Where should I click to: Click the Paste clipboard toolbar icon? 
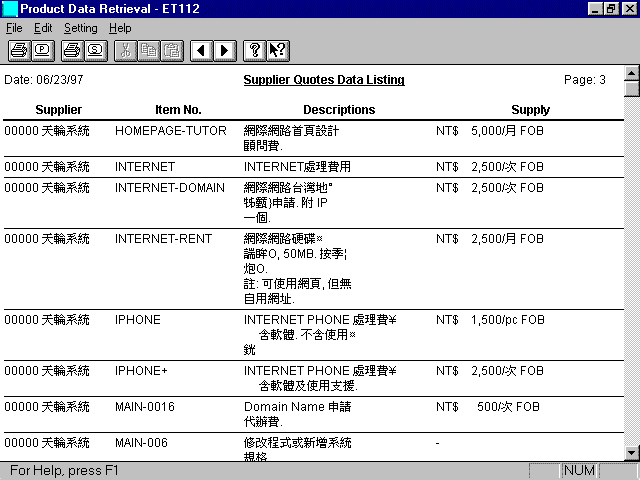coord(172,51)
